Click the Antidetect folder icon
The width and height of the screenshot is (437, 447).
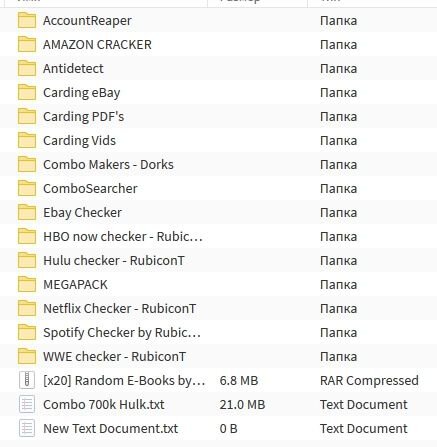(27, 68)
